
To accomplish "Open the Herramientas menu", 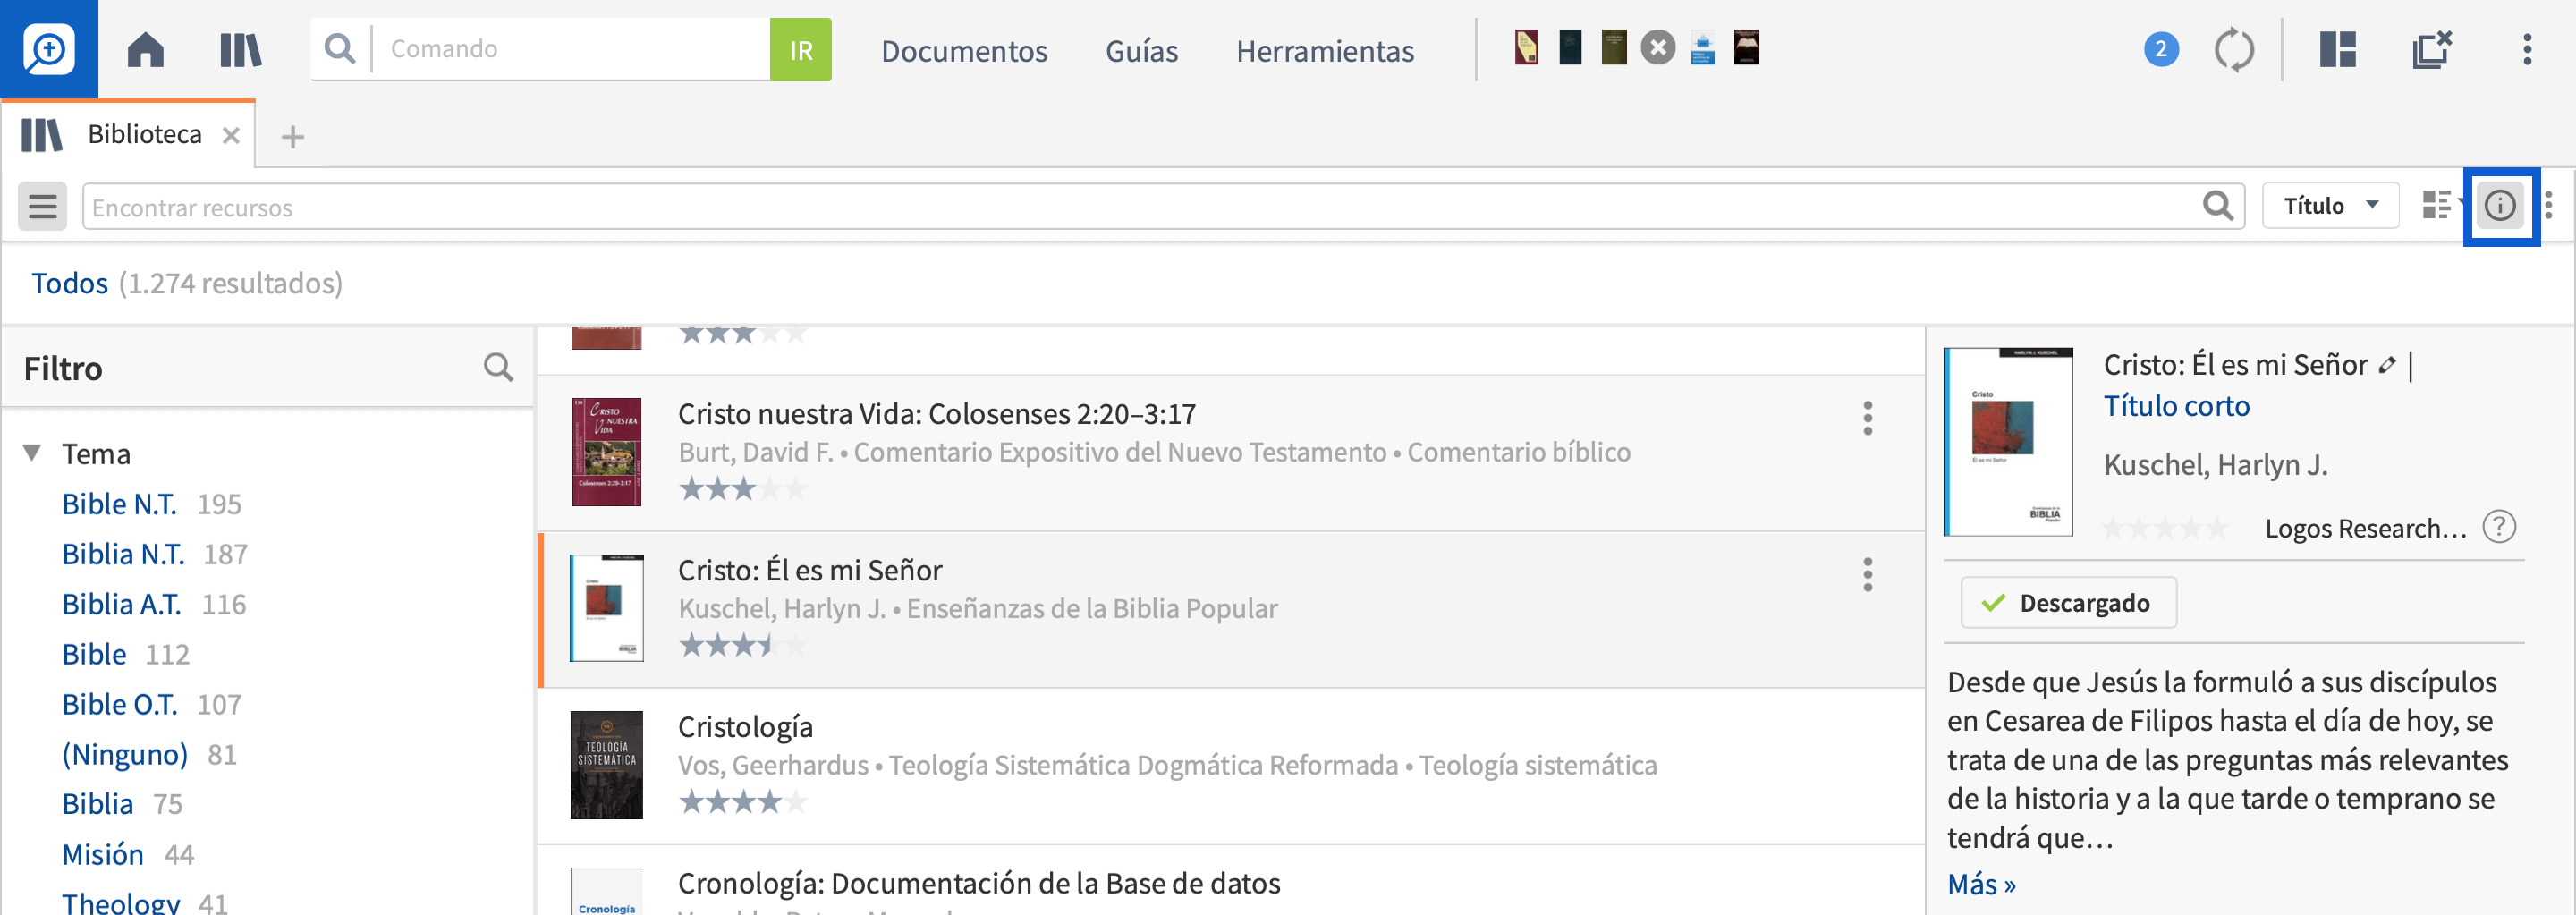I will [1325, 50].
